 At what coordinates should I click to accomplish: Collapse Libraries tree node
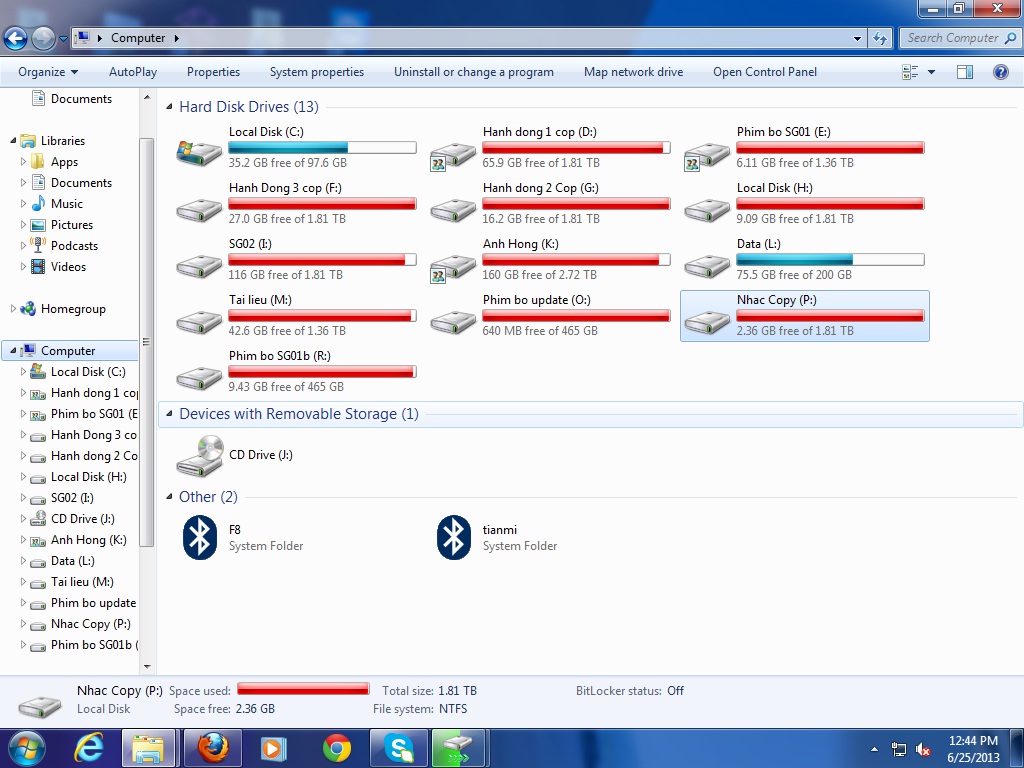click(x=13, y=140)
